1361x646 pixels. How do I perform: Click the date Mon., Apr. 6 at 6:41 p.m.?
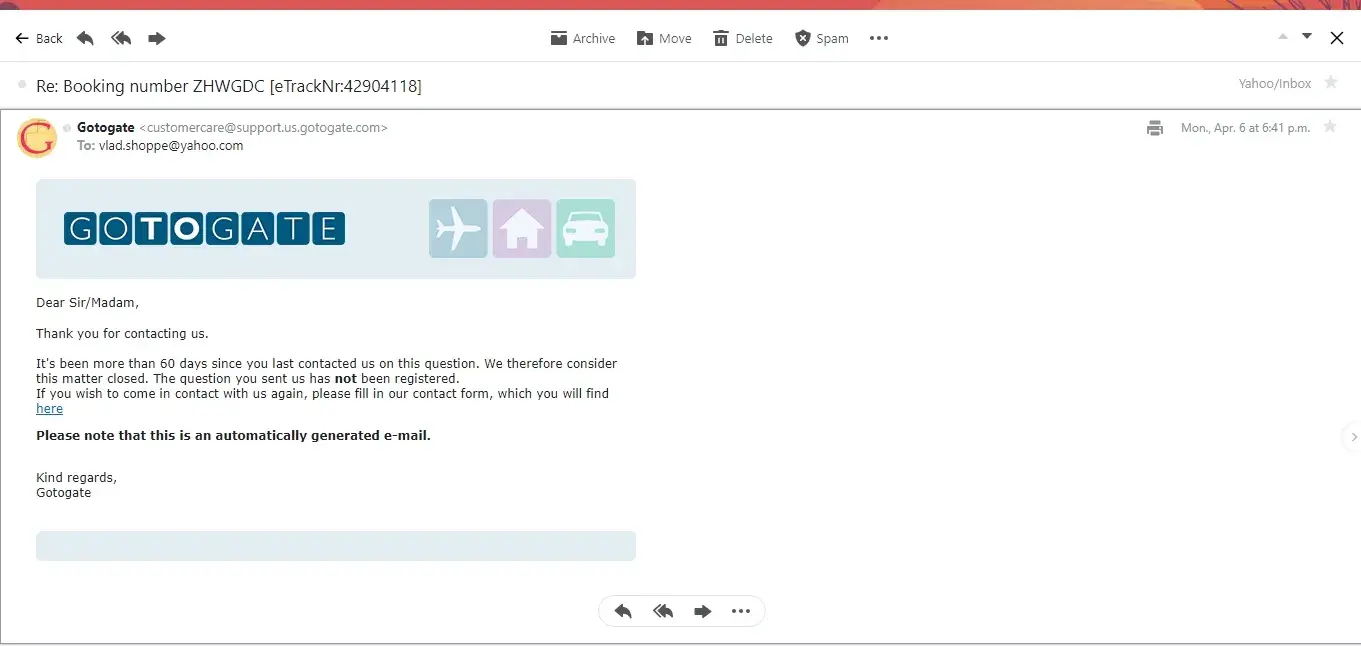1245,128
